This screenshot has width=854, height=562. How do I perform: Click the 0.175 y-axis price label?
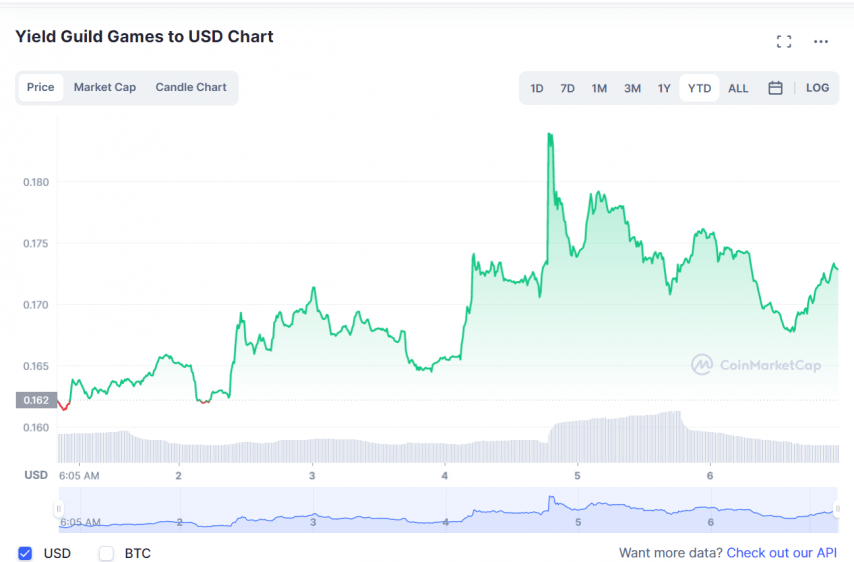[x=36, y=243]
